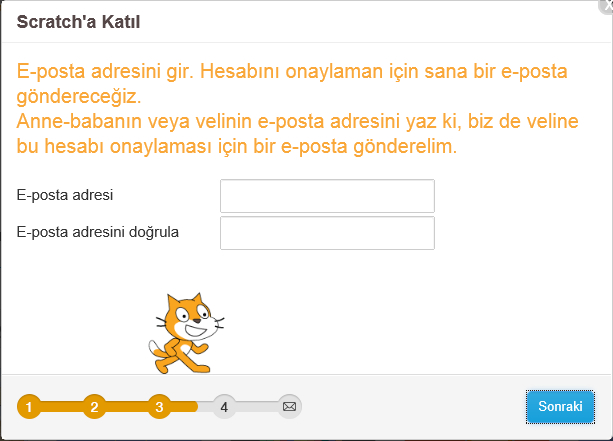This screenshot has width=613, height=441.
Task: Focus the E-posta adresi input field
Action: pyautogui.click(x=327, y=196)
